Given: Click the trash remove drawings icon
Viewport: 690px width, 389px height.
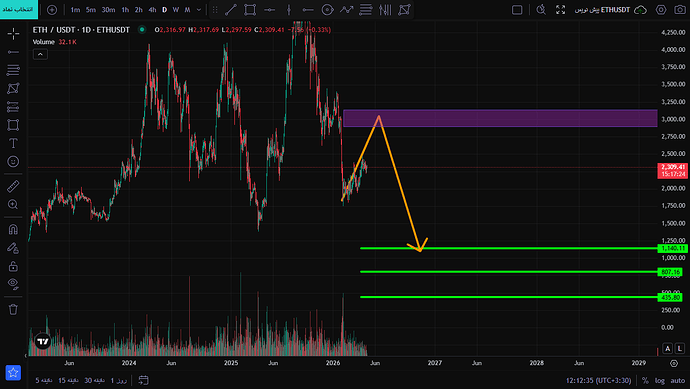Looking at the screenshot, I should tap(13, 309).
